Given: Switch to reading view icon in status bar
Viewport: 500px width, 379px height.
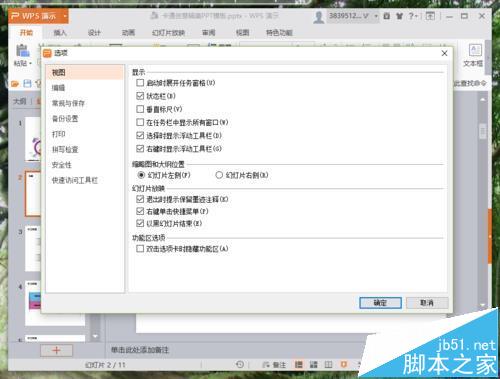Looking at the screenshot, I should coord(328,364).
